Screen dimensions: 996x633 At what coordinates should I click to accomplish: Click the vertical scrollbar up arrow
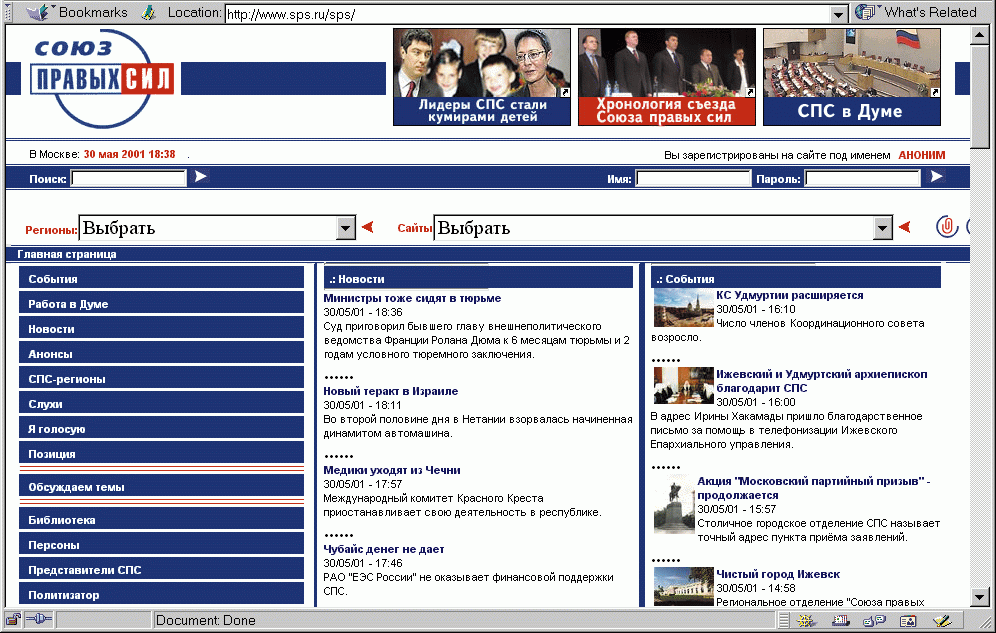point(979,35)
